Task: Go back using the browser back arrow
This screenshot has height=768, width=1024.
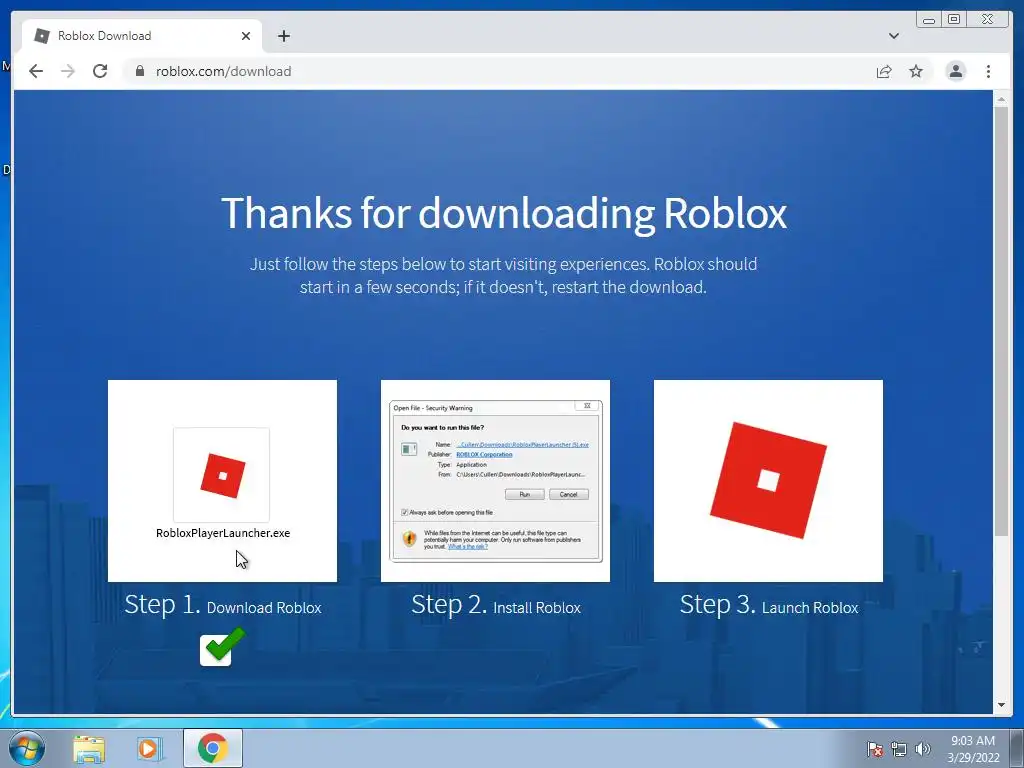Action: click(36, 71)
